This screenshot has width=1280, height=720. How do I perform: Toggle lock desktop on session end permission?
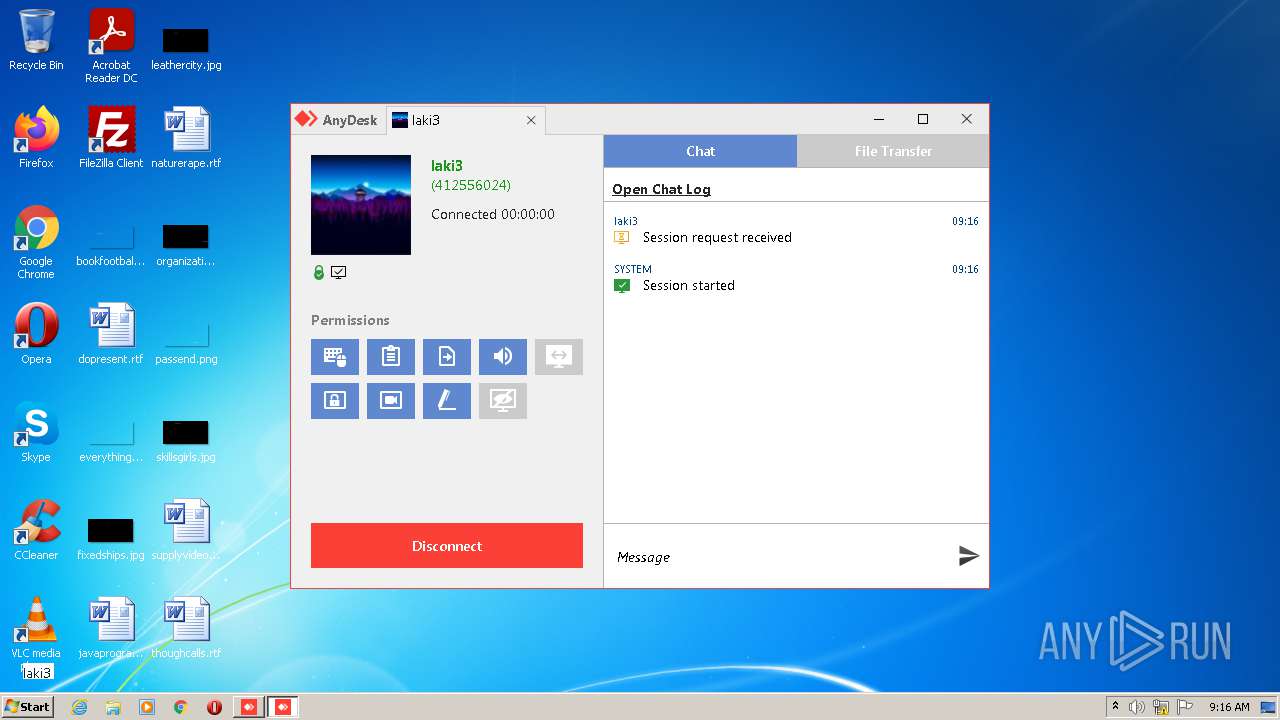coord(335,401)
